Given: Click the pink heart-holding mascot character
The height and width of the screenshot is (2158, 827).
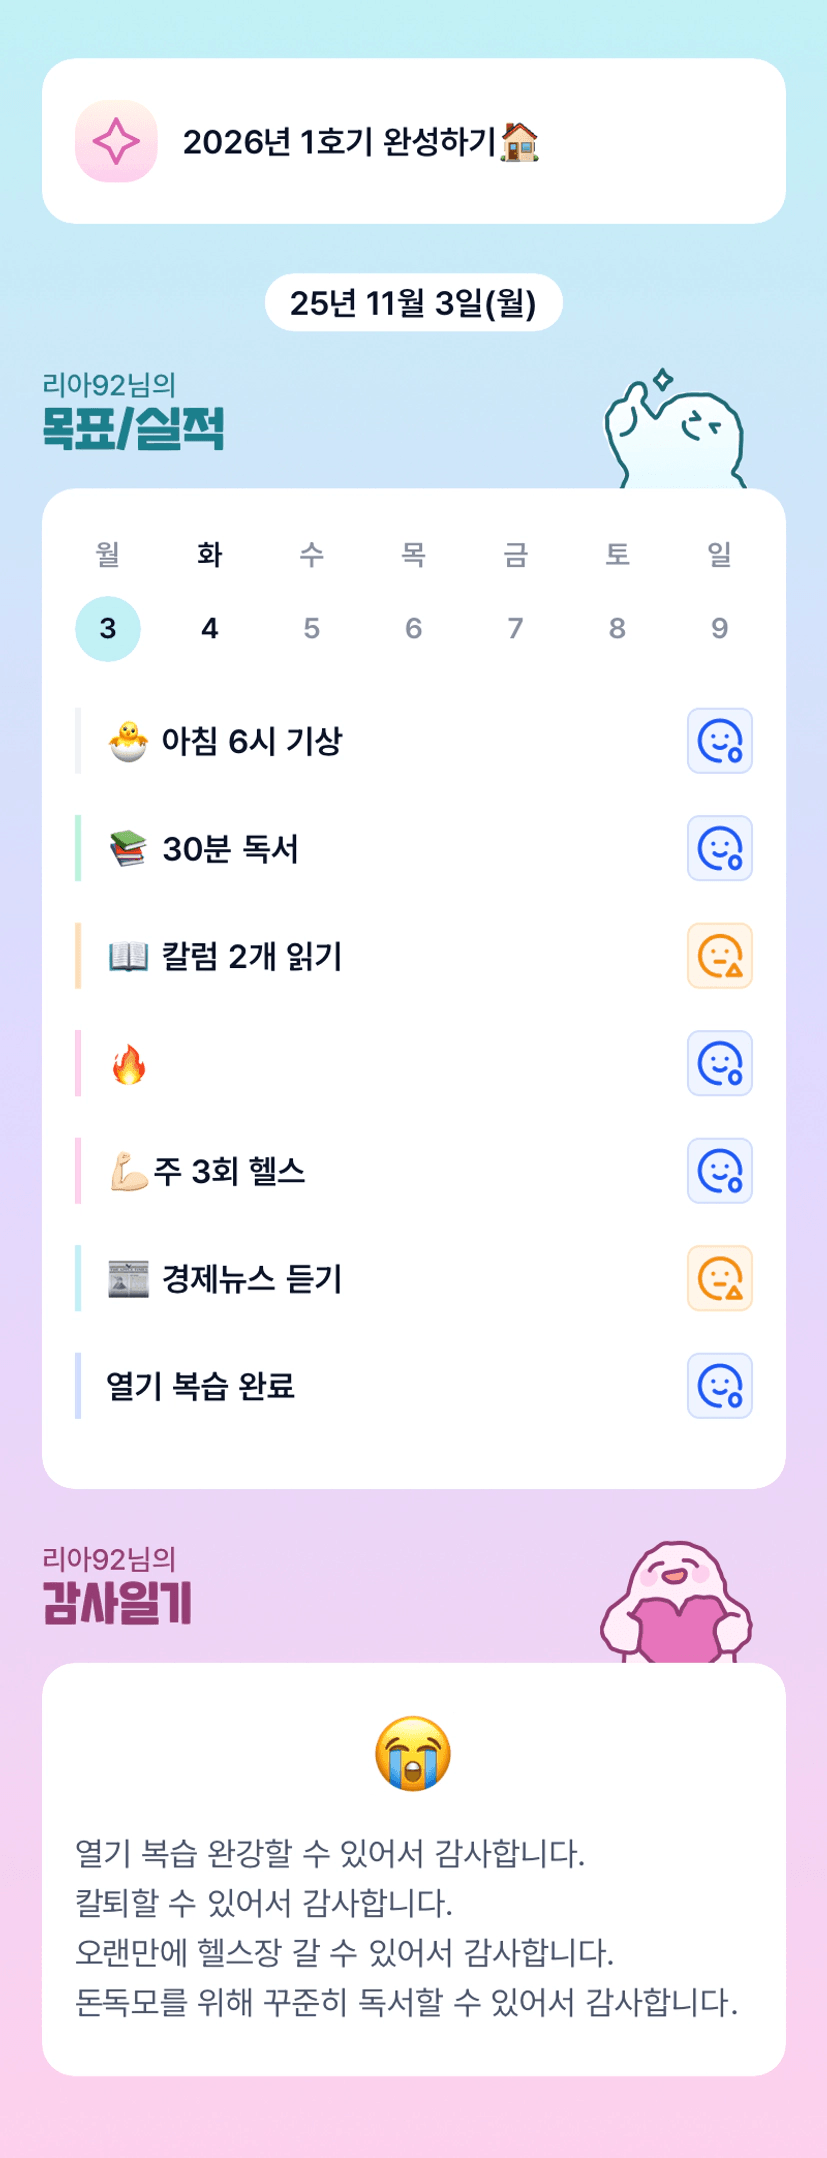Looking at the screenshot, I should point(677,1603).
